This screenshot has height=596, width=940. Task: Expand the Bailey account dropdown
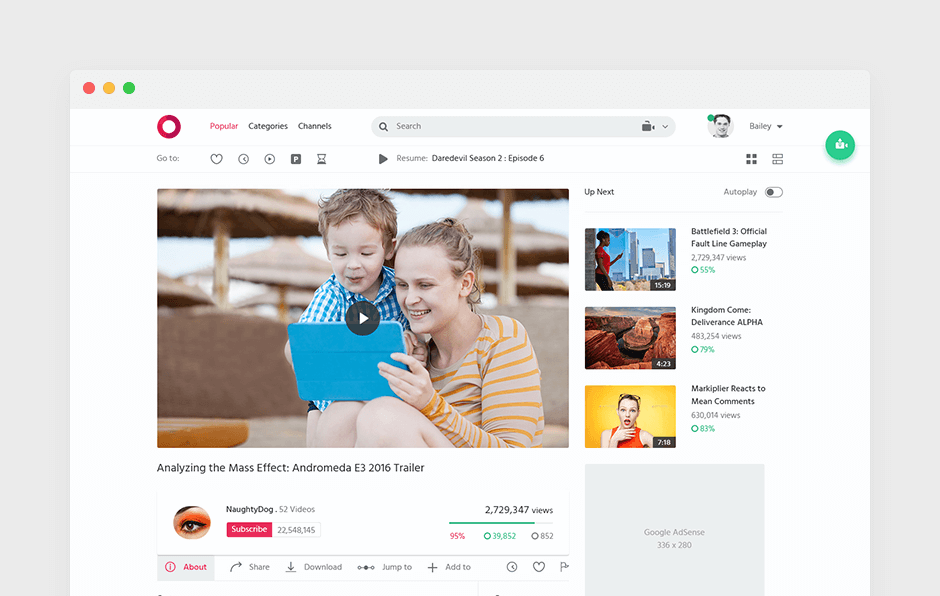[779, 127]
